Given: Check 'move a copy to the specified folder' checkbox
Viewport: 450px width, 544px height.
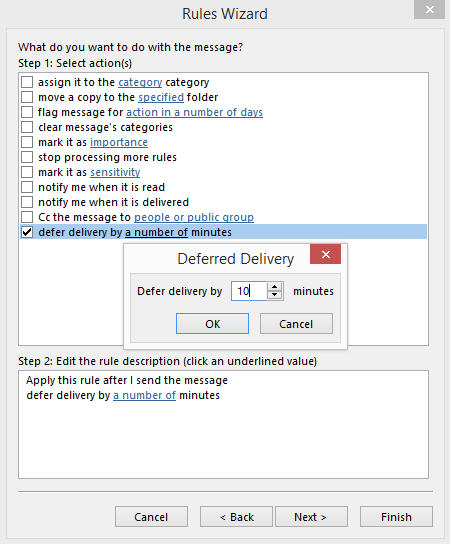Looking at the screenshot, I should click(x=27, y=97).
